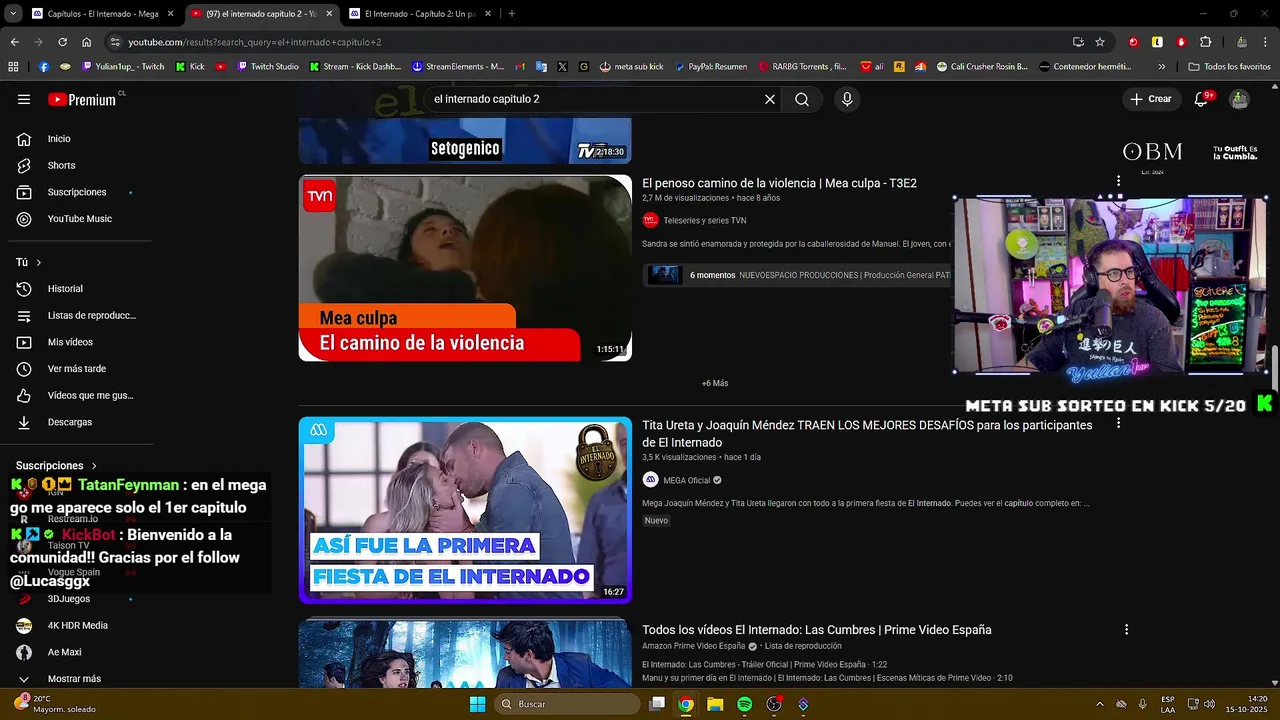
Task: Run search with magnifying glass button
Action: pyautogui.click(x=802, y=99)
